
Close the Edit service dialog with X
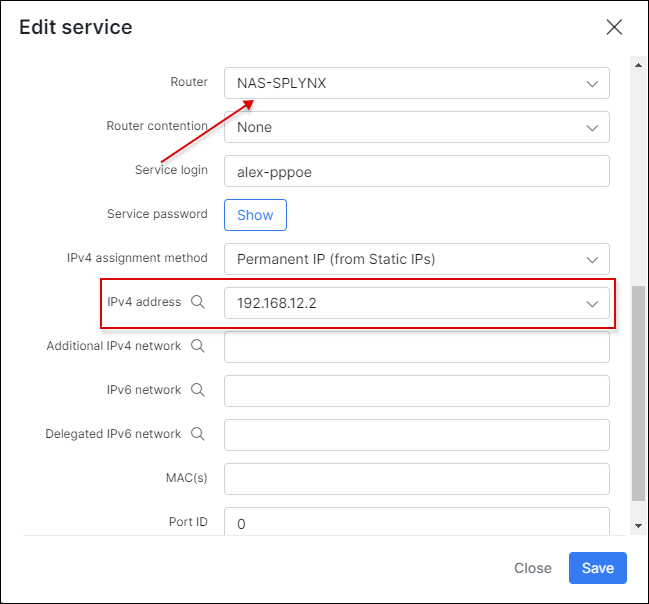click(614, 27)
